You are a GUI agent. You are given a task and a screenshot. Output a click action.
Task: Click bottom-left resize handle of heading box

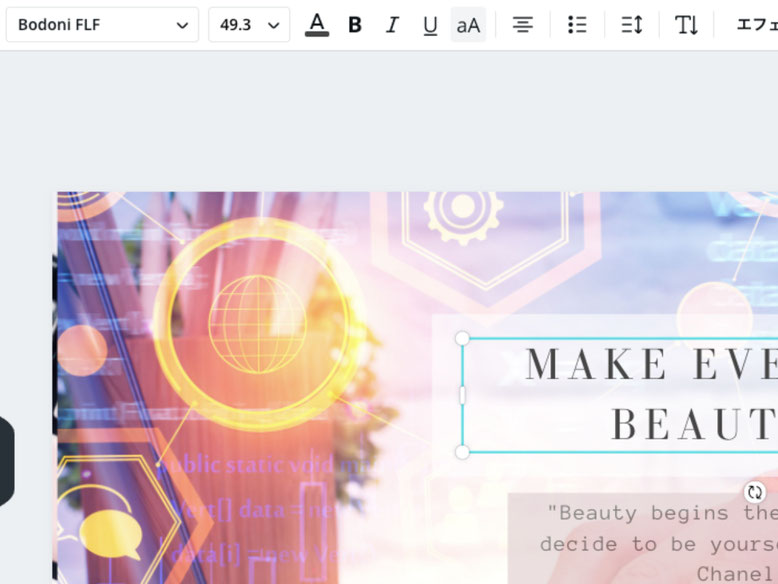coord(462,452)
